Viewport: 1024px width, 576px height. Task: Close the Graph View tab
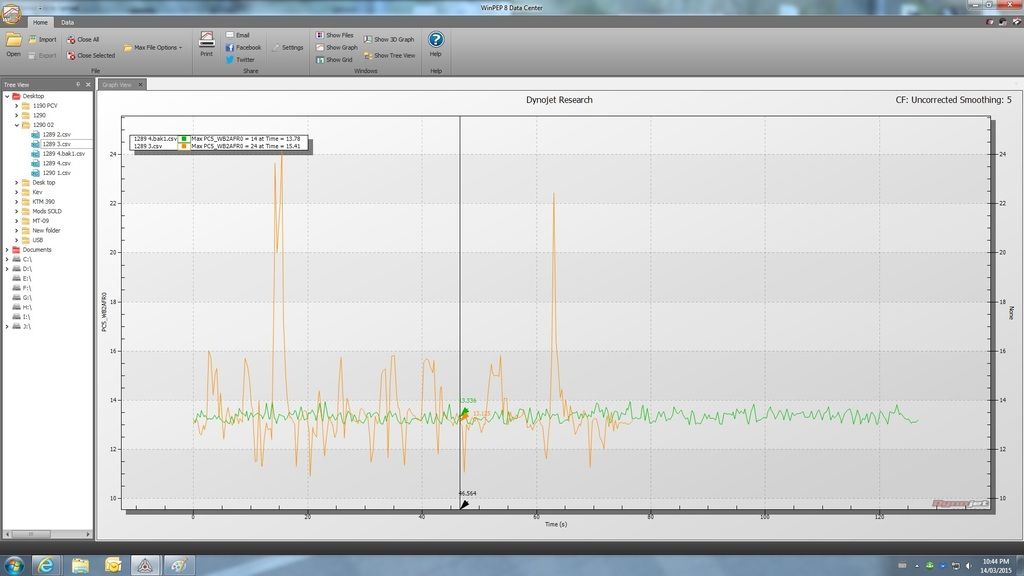click(x=140, y=85)
